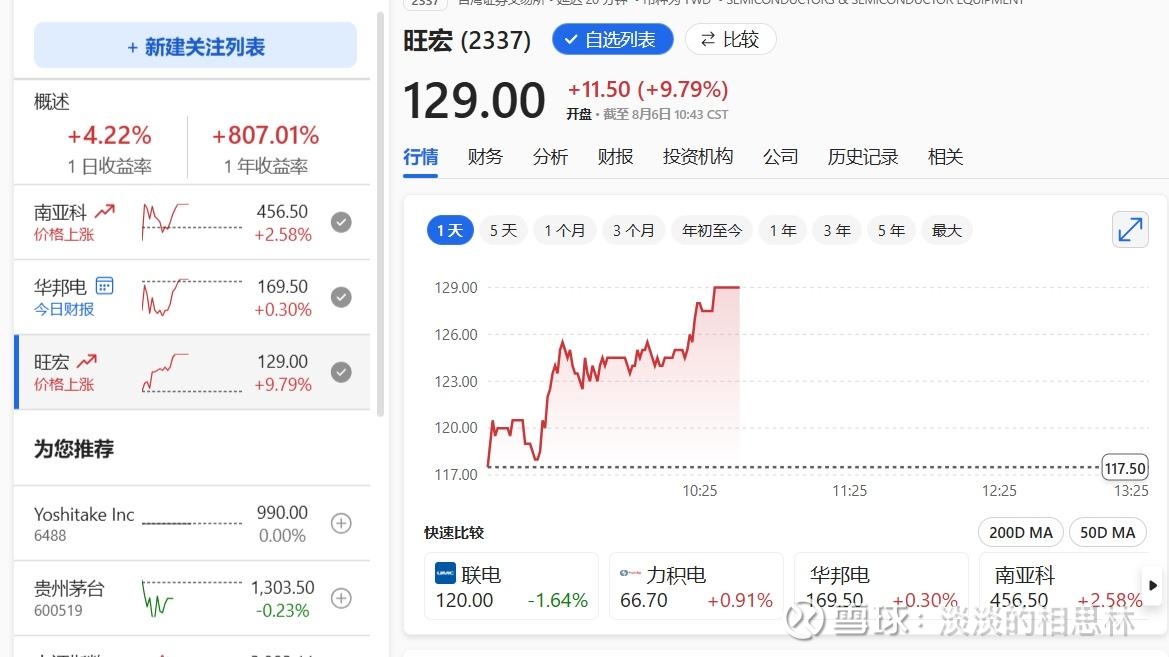Click the 117.50 previous close marker
The image size is (1169, 657).
click(x=1124, y=468)
